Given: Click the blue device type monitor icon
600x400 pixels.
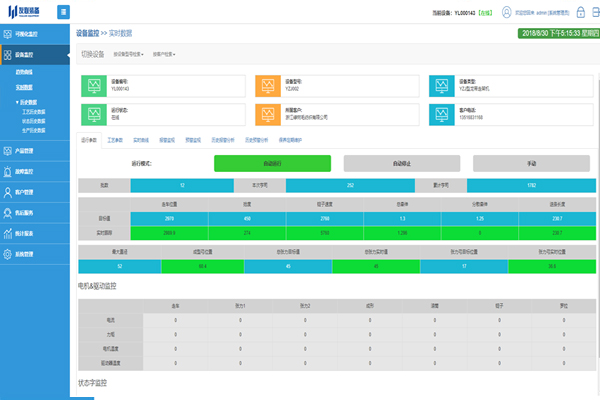Looking at the screenshot, I should click(444, 85).
